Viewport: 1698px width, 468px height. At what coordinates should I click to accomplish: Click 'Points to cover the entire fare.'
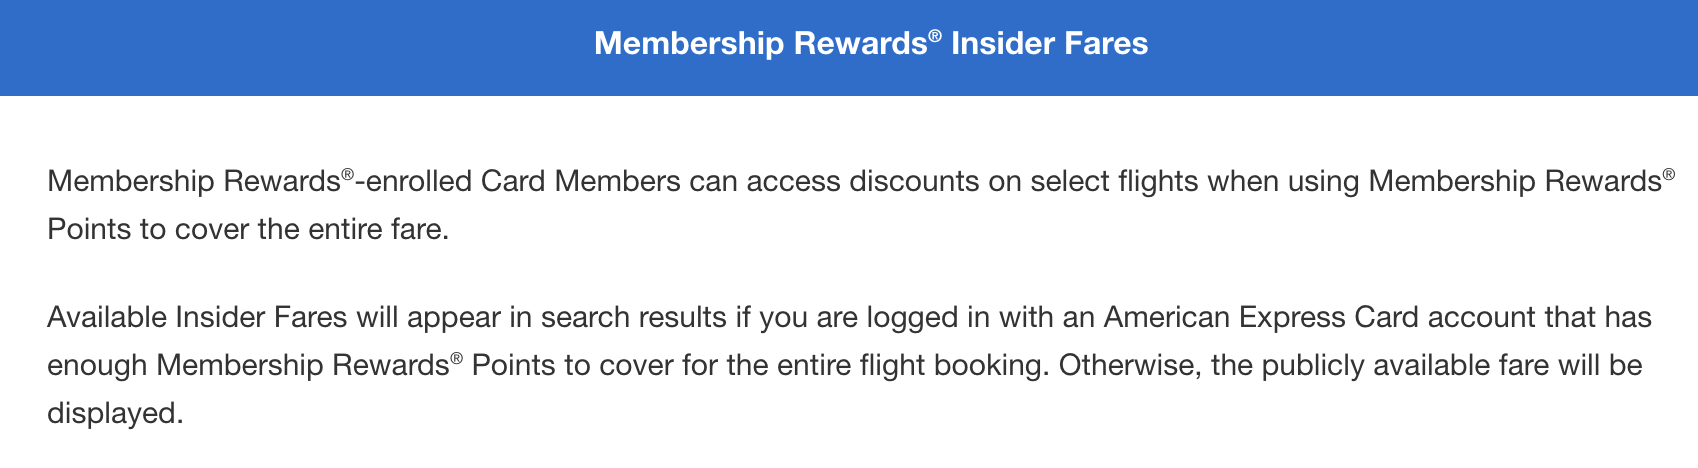coord(248,229)
